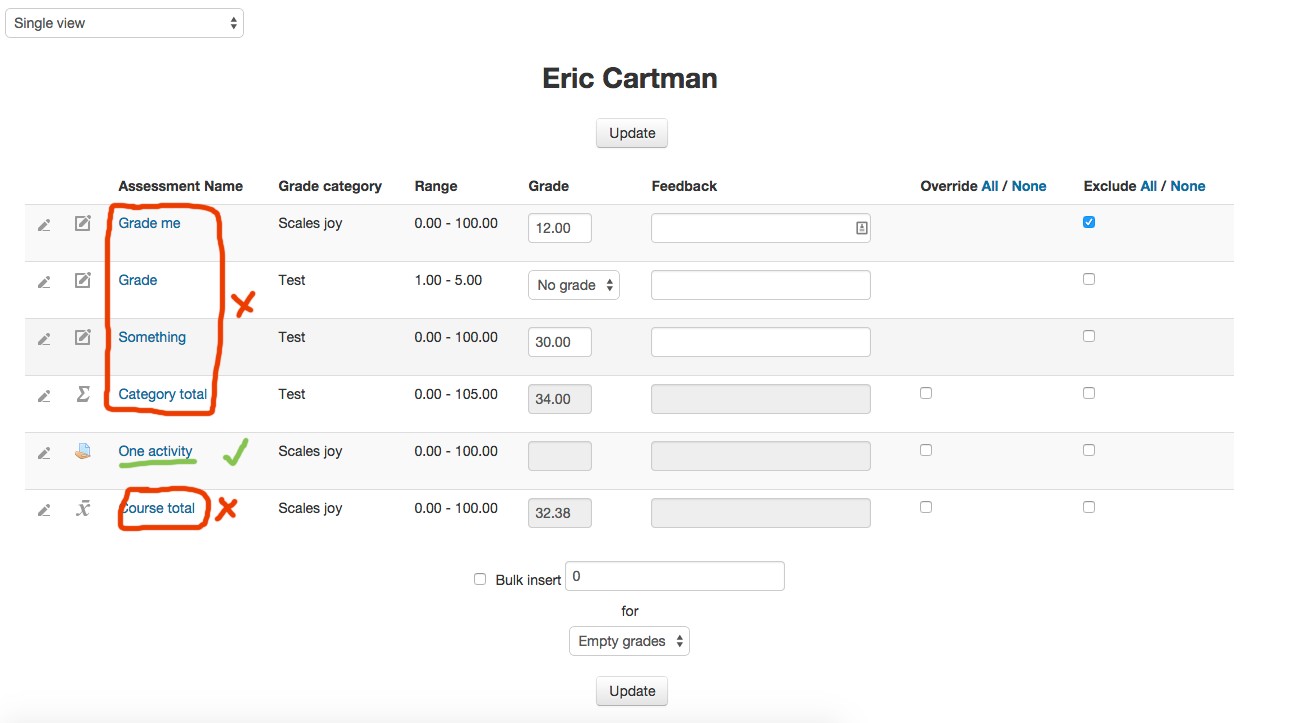
Task: Uncheck Exclude for Grade me
Action: click(1089, 222)
